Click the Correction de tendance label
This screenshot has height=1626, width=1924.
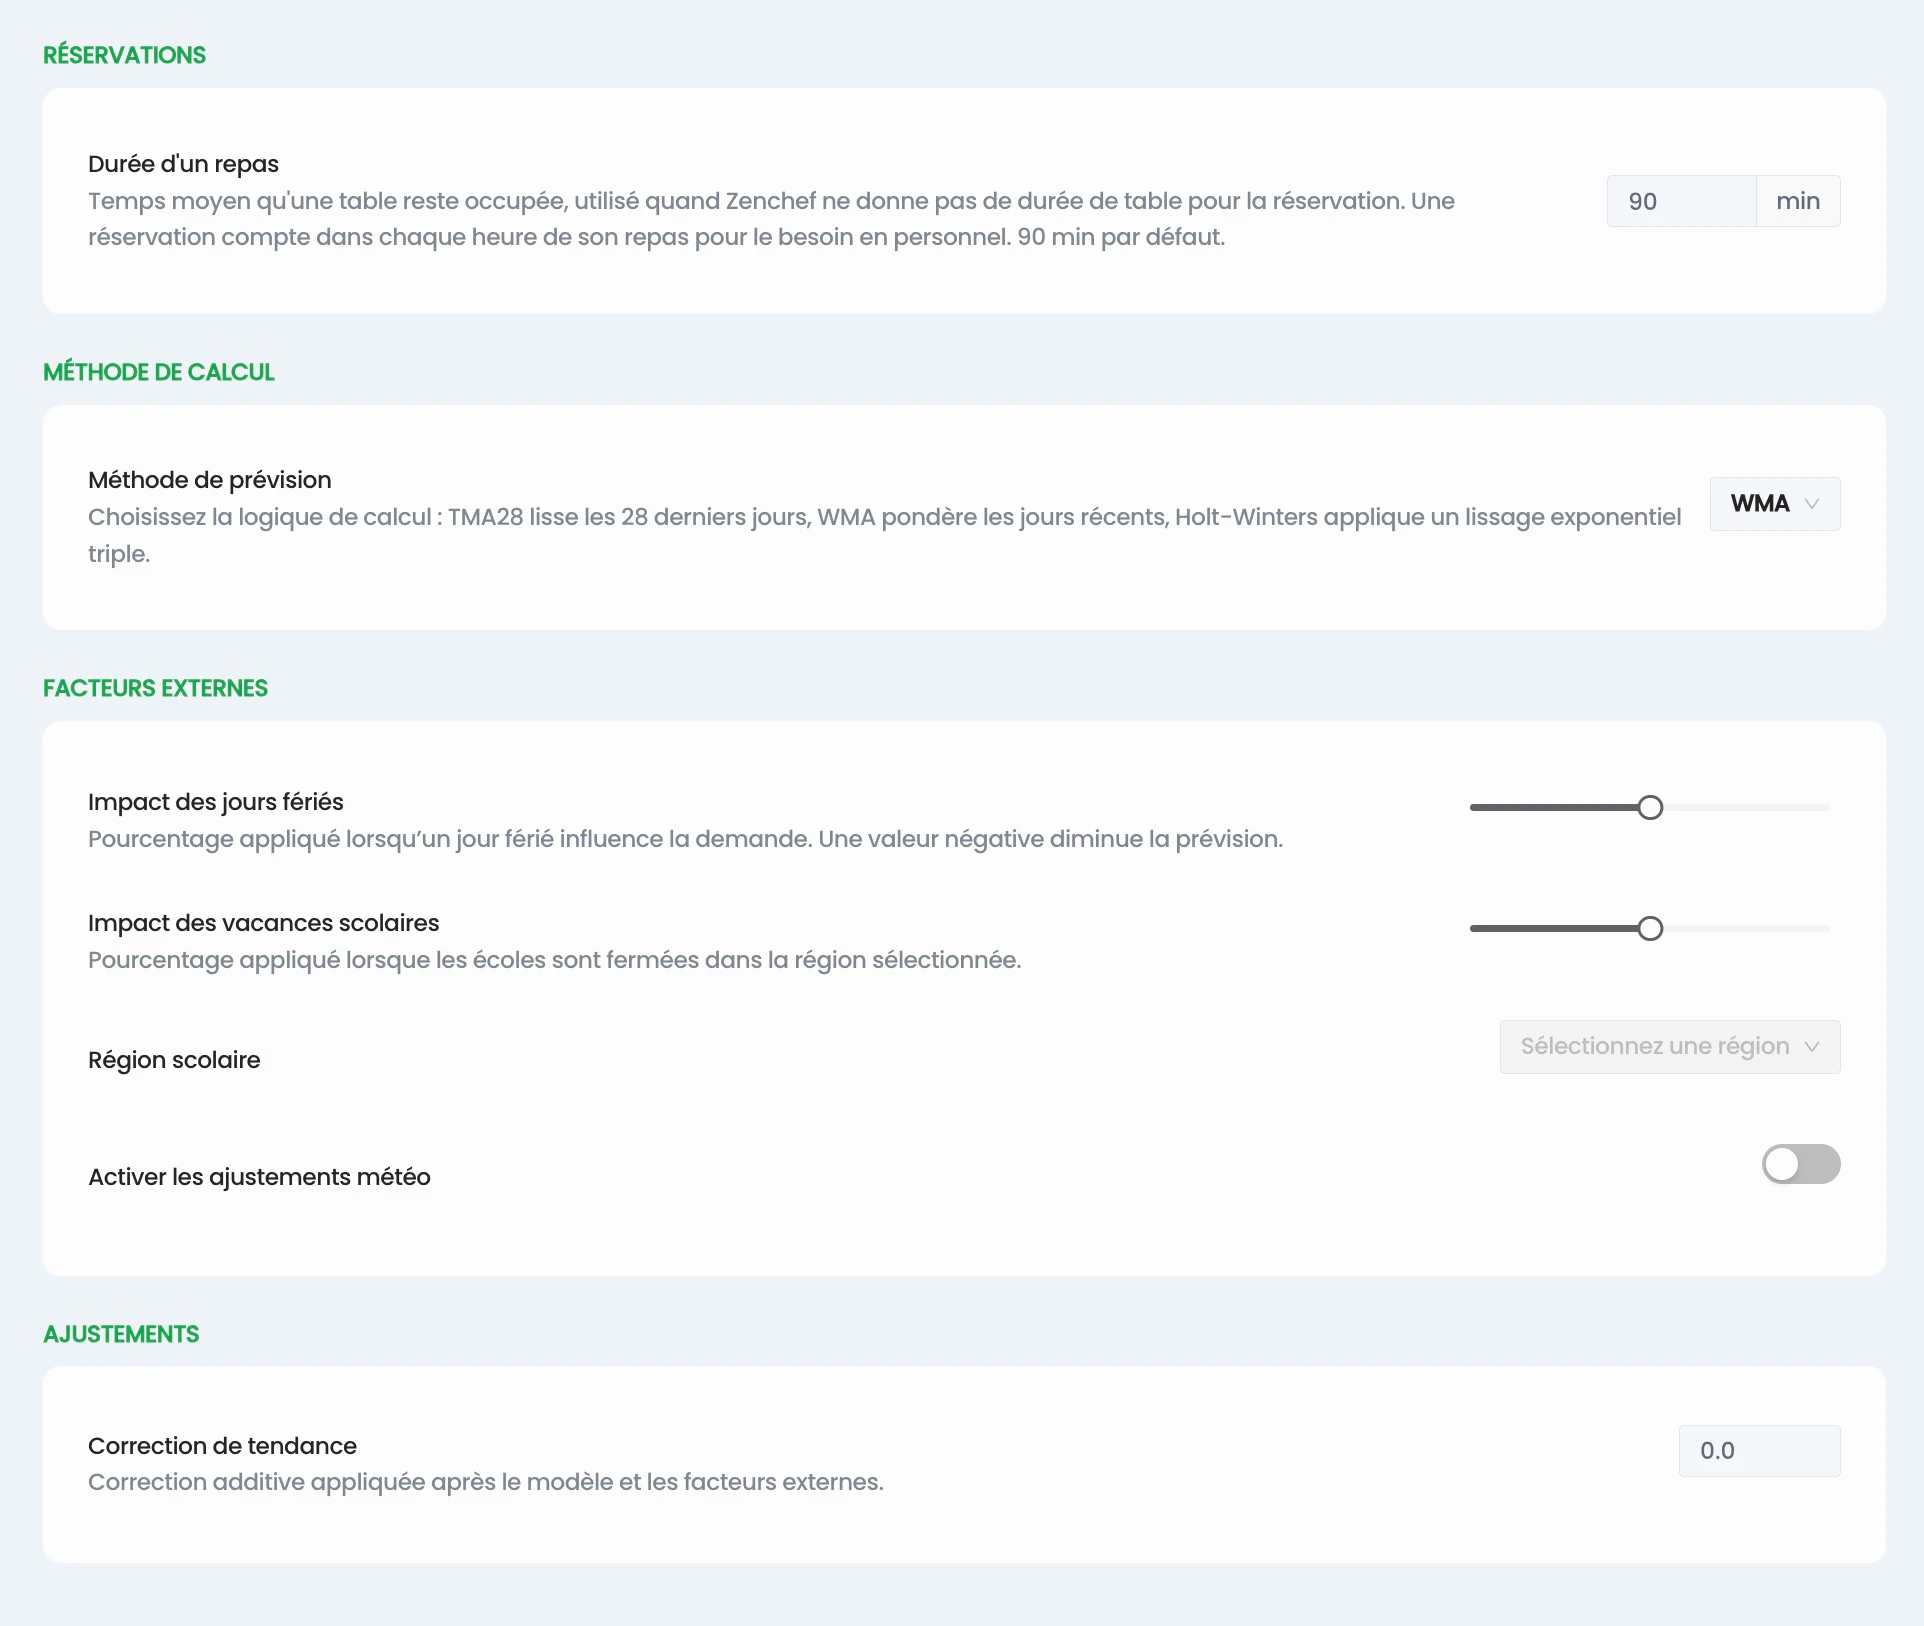[x=222, y=1446]
